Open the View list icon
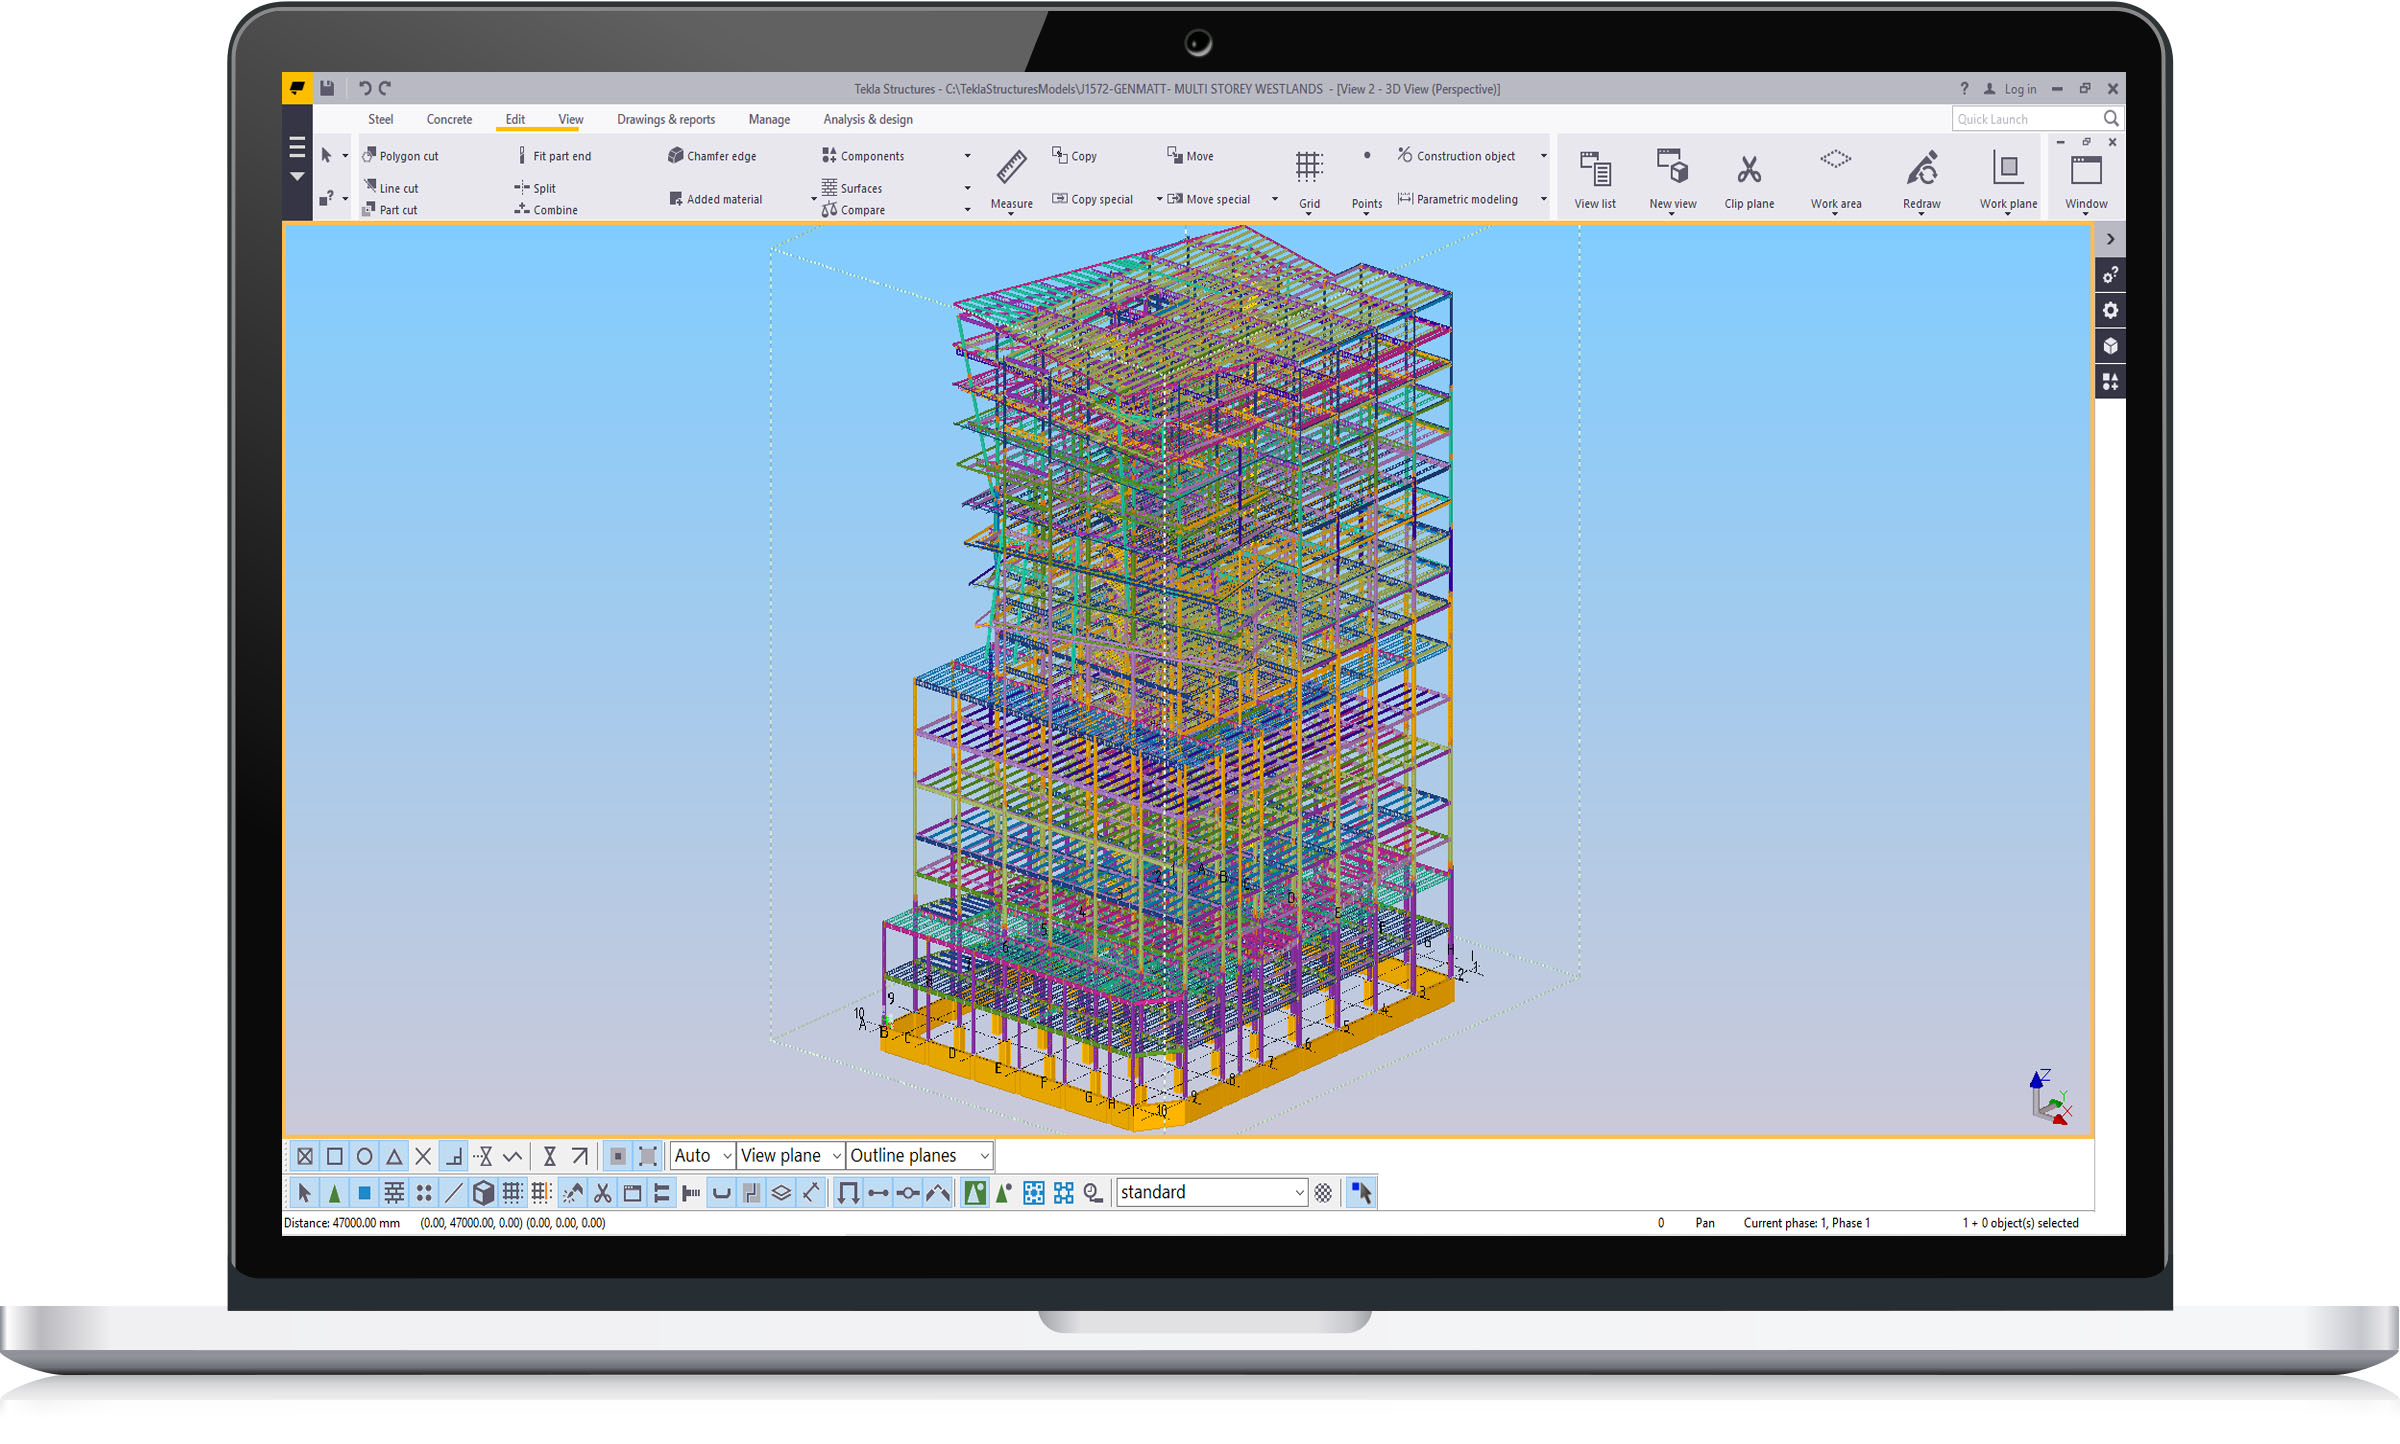 click(1594, 169)
